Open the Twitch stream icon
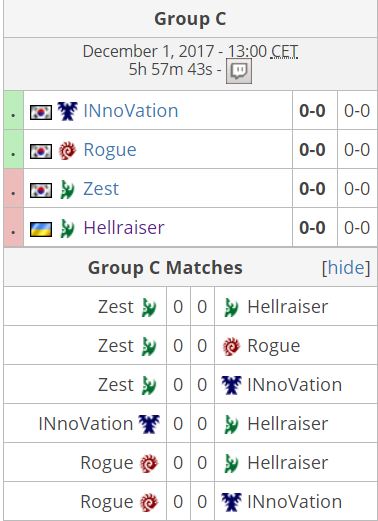Screen dimensions: 378x521 point(239,71)
